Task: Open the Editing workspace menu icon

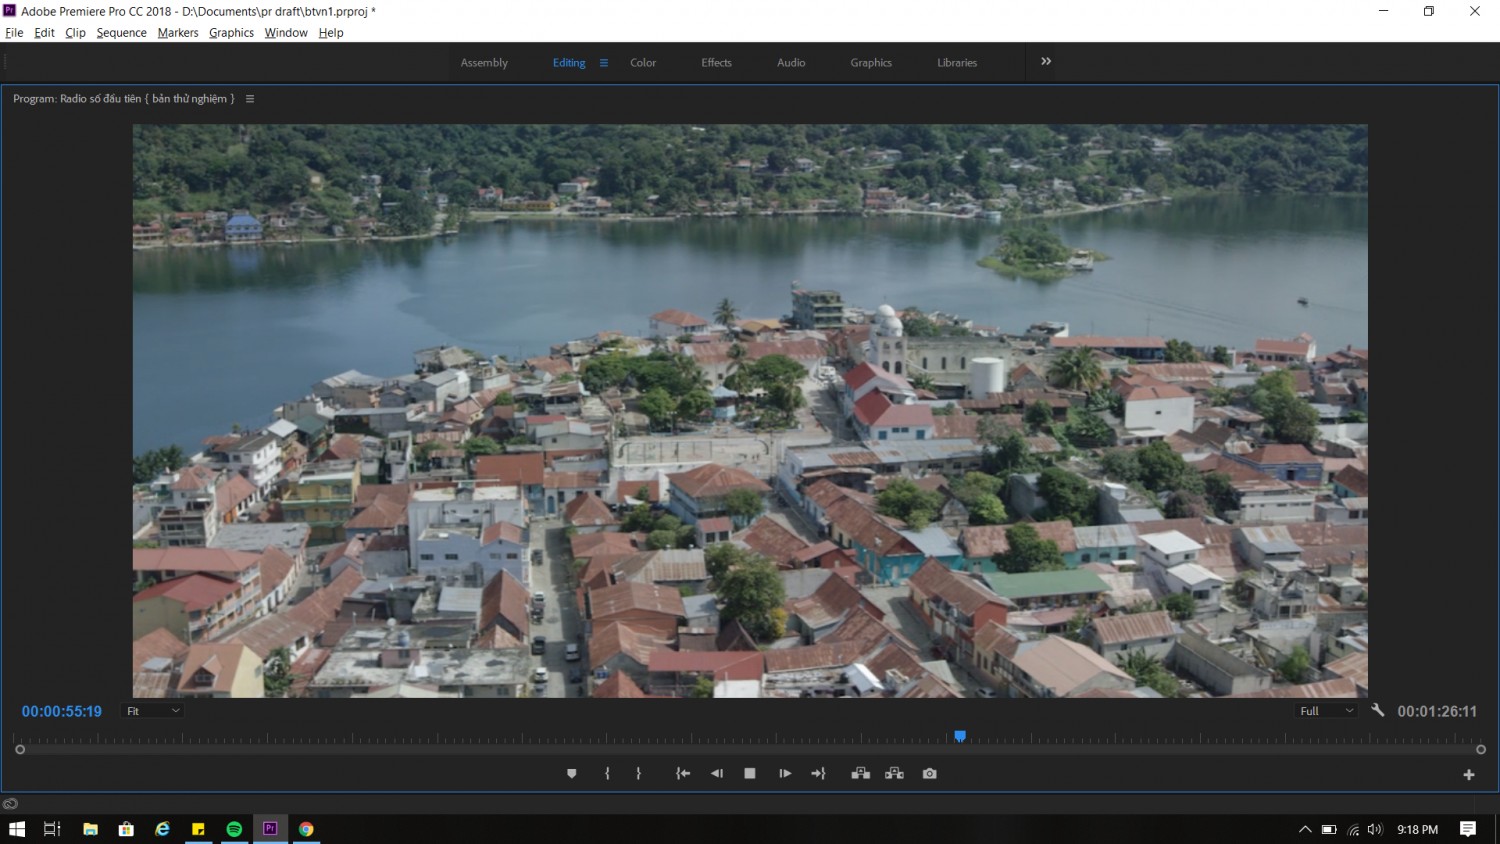Action: 604,63
